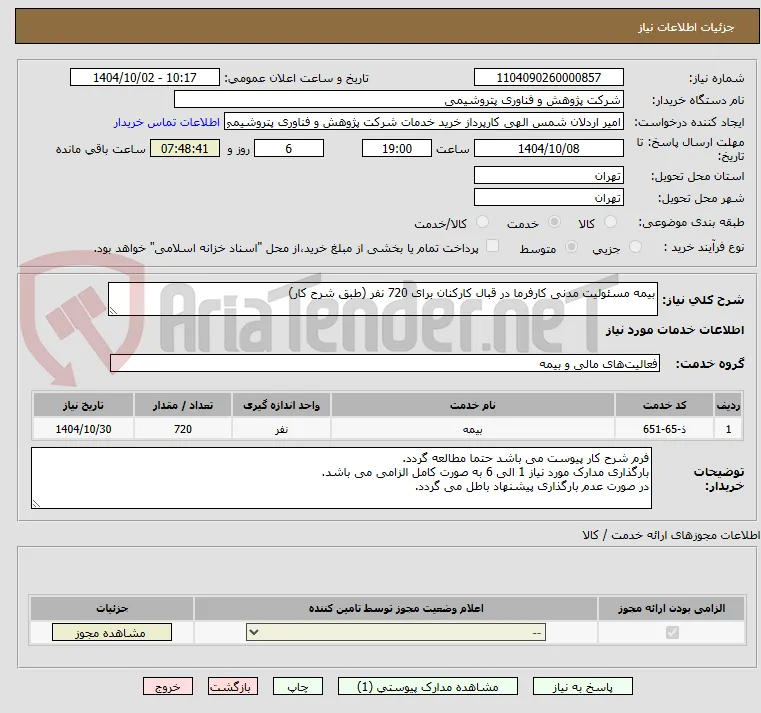761x713 pixels.
Task: Toggle الزامی بودن ارائه مجوز checkbox
Action: tap(672, 632)
